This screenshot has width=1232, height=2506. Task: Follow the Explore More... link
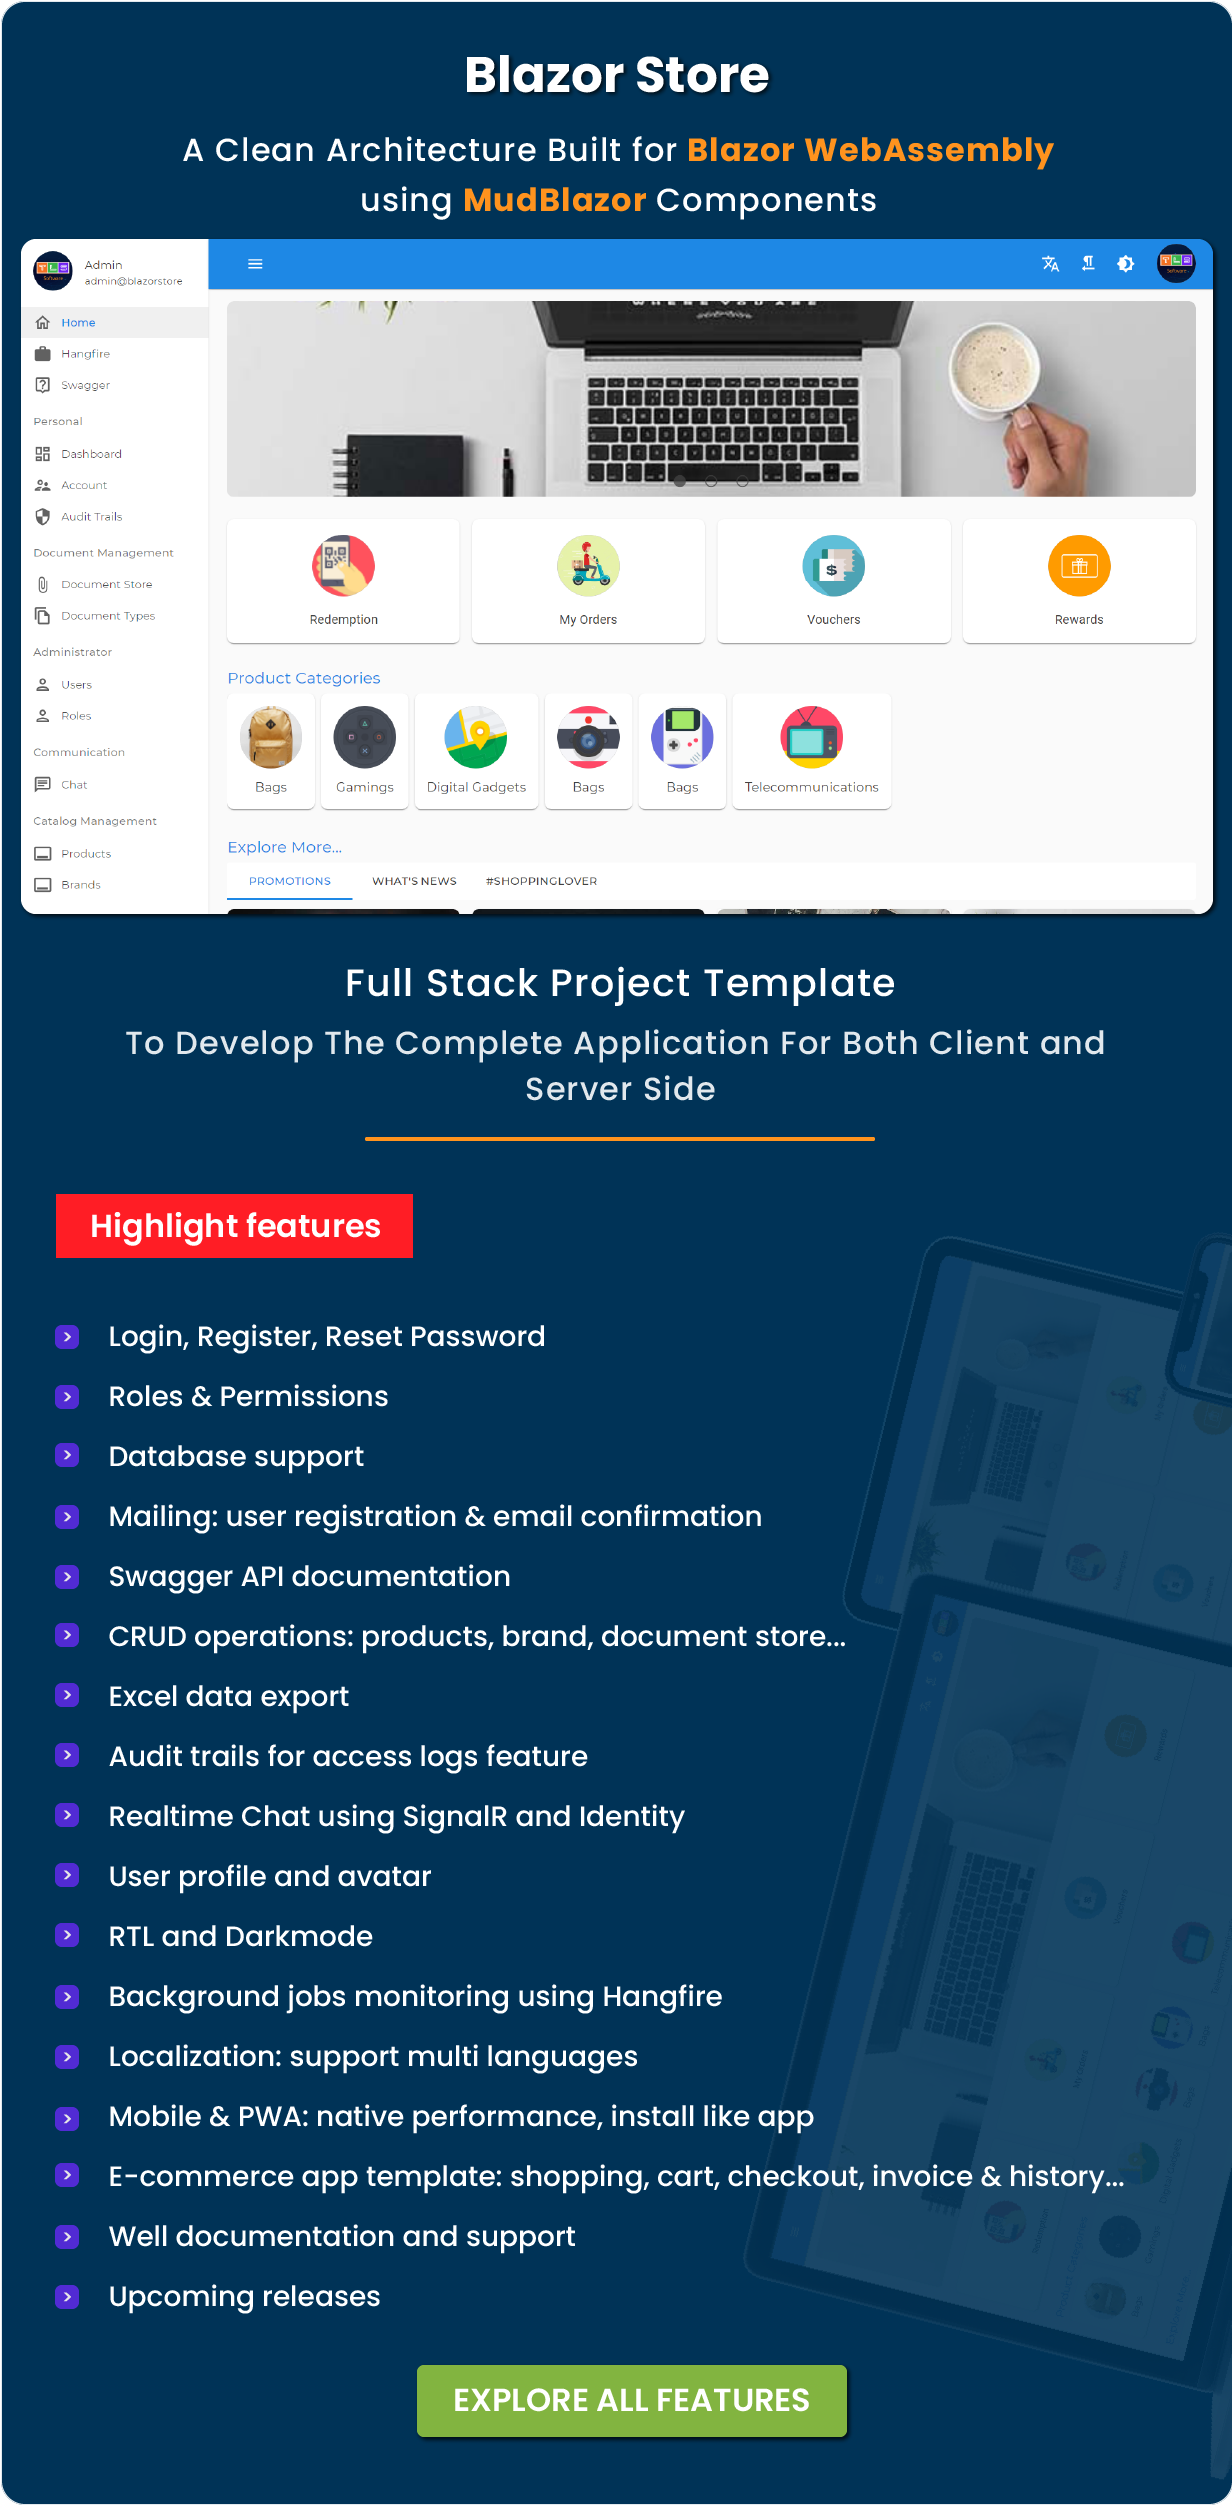[285, 847]
